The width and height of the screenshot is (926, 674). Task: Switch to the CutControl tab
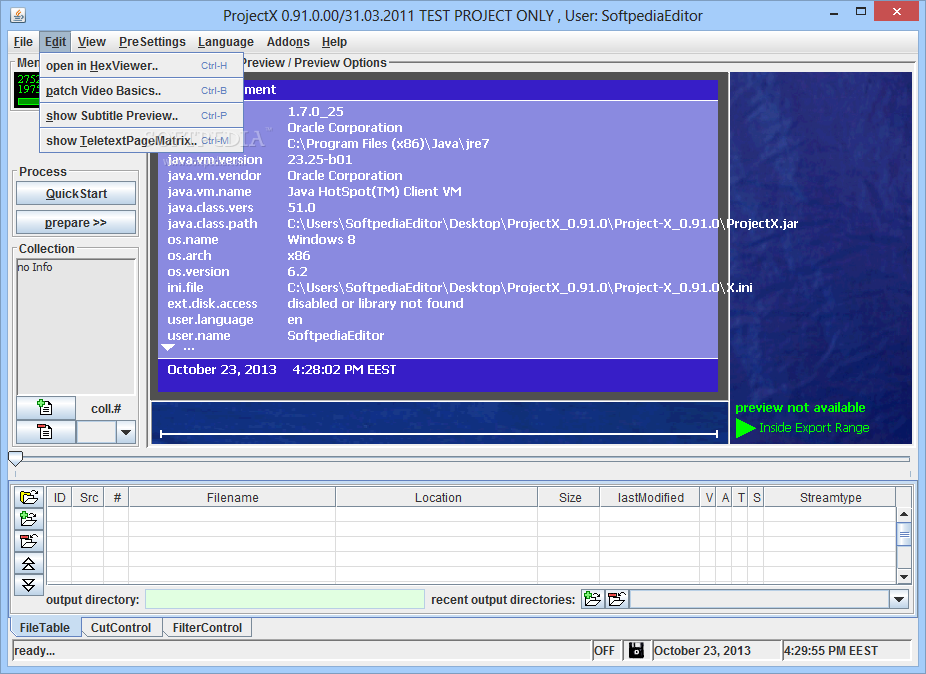coord(120,627)
